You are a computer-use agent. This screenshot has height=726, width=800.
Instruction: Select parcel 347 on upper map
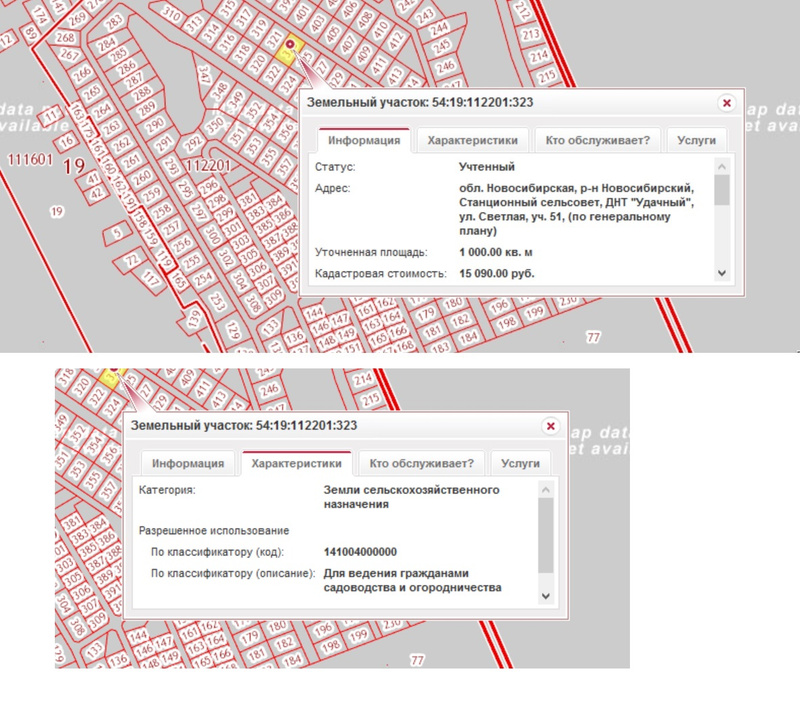tap(204, 76)
